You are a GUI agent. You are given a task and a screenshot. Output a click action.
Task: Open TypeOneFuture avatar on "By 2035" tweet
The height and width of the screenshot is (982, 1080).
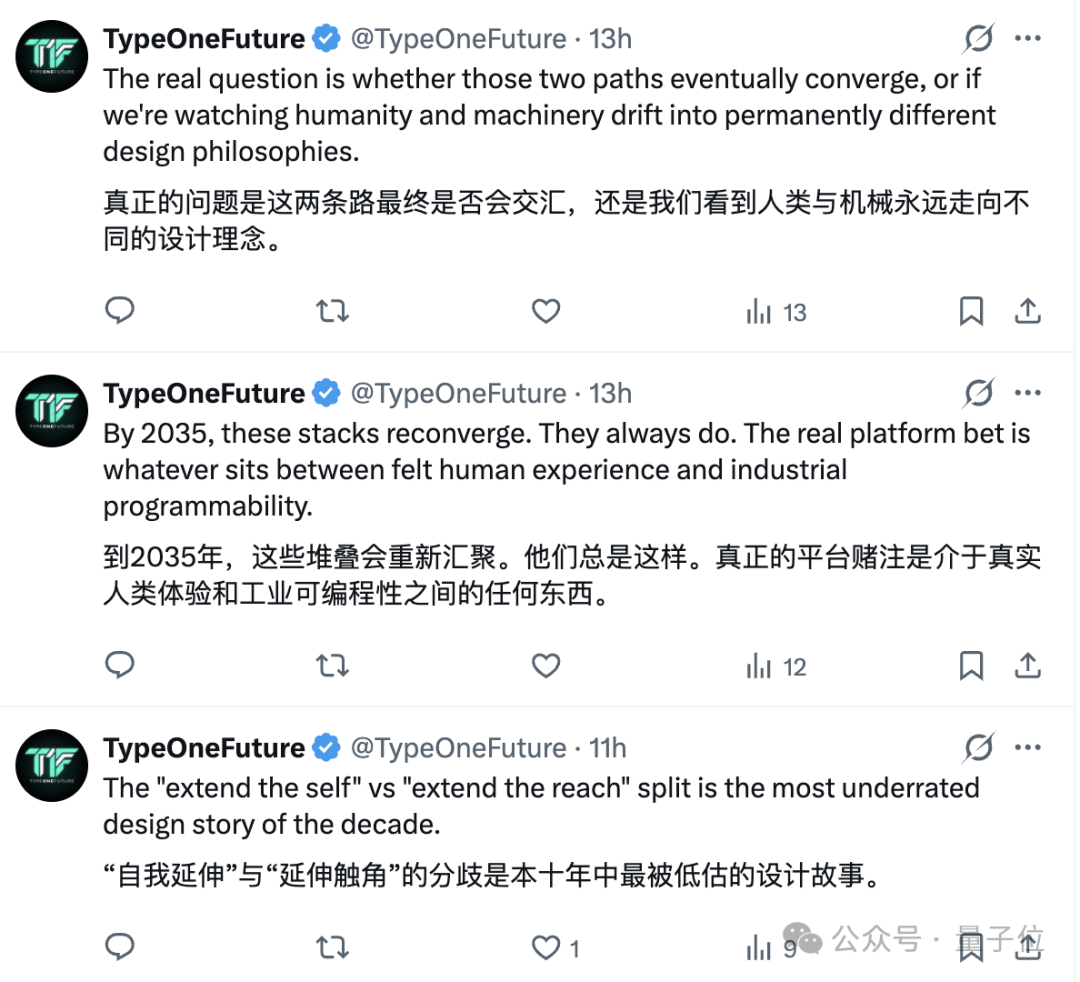tap(52, 411)
